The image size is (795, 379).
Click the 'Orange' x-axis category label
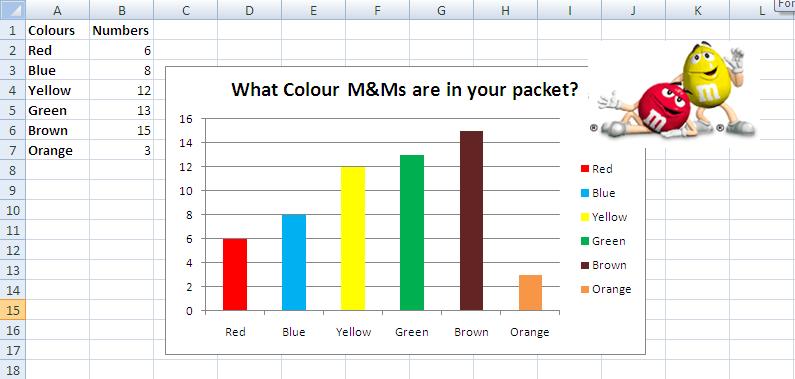530,332
